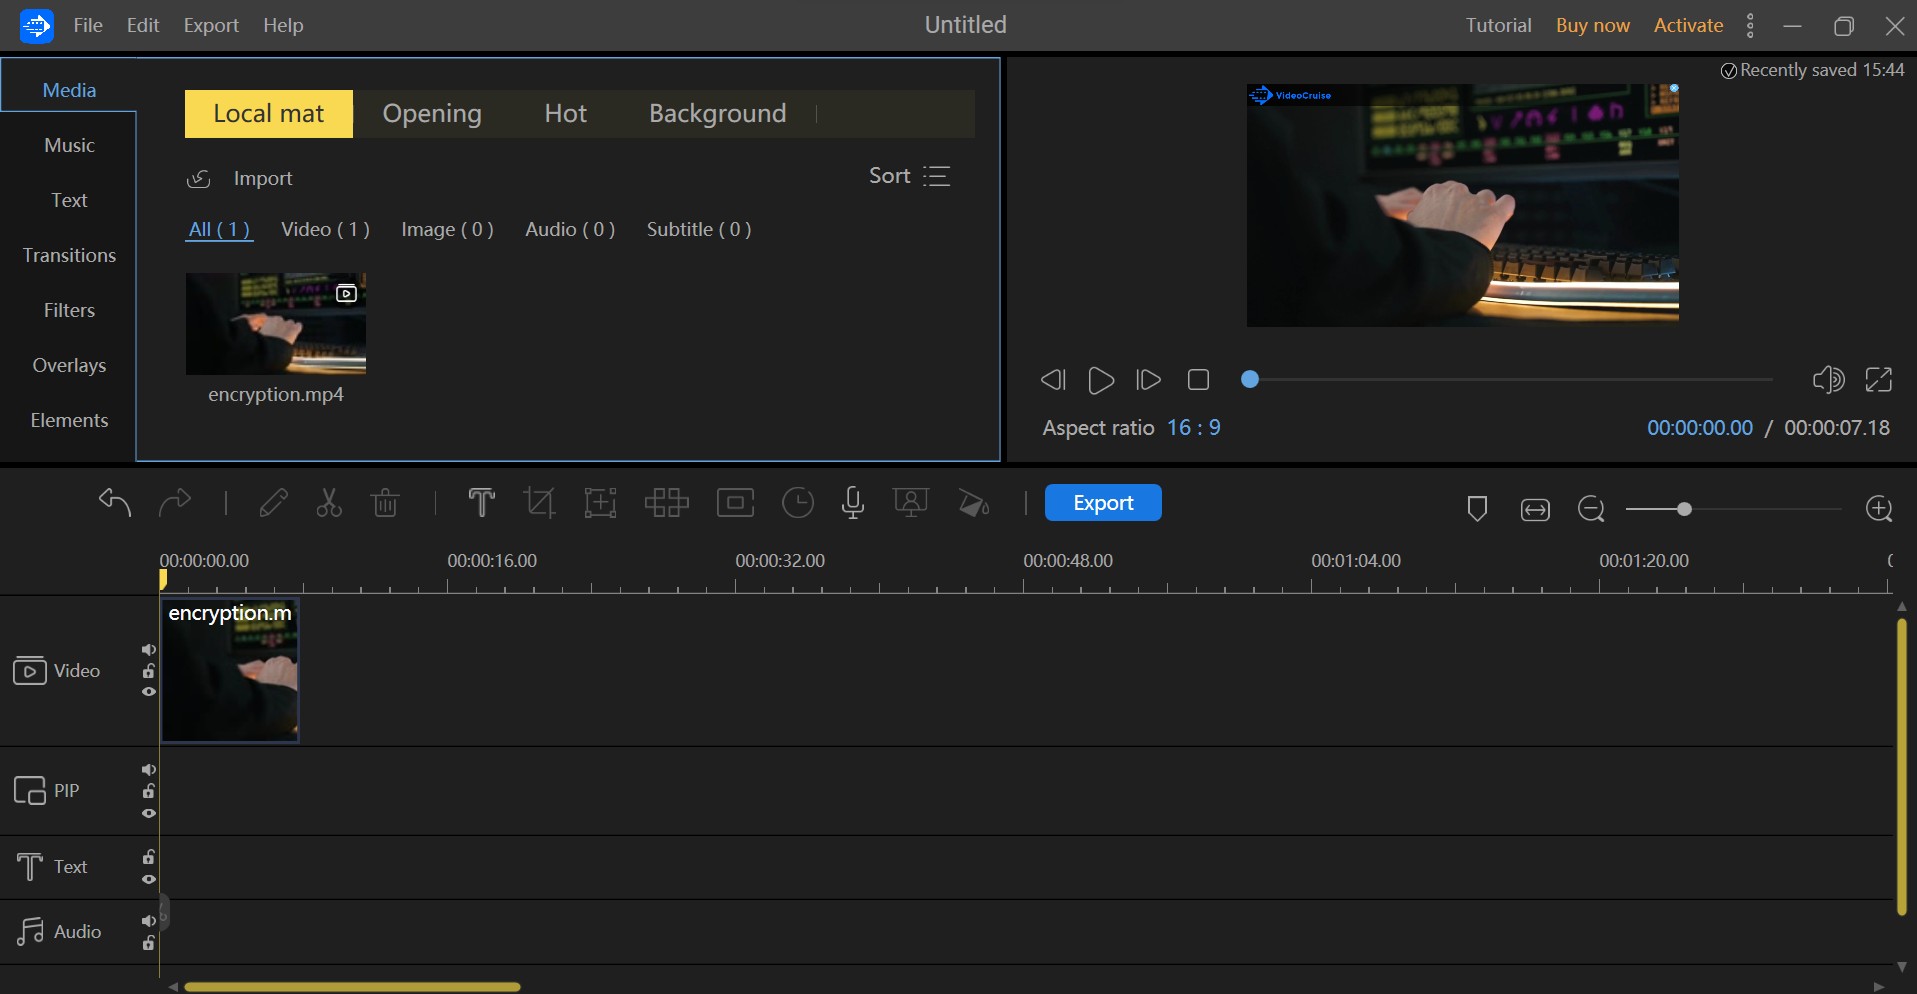This screenshot has height=994, width=1917.
Task: Play the preview video
Action: [1101, 380]
